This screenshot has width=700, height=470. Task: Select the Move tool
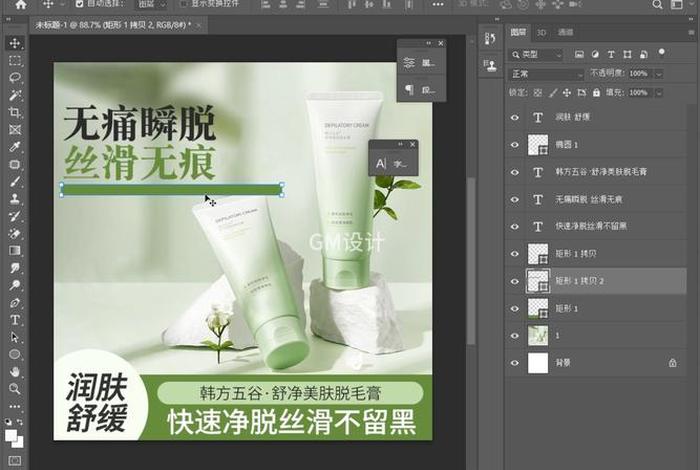click(15, 43)
